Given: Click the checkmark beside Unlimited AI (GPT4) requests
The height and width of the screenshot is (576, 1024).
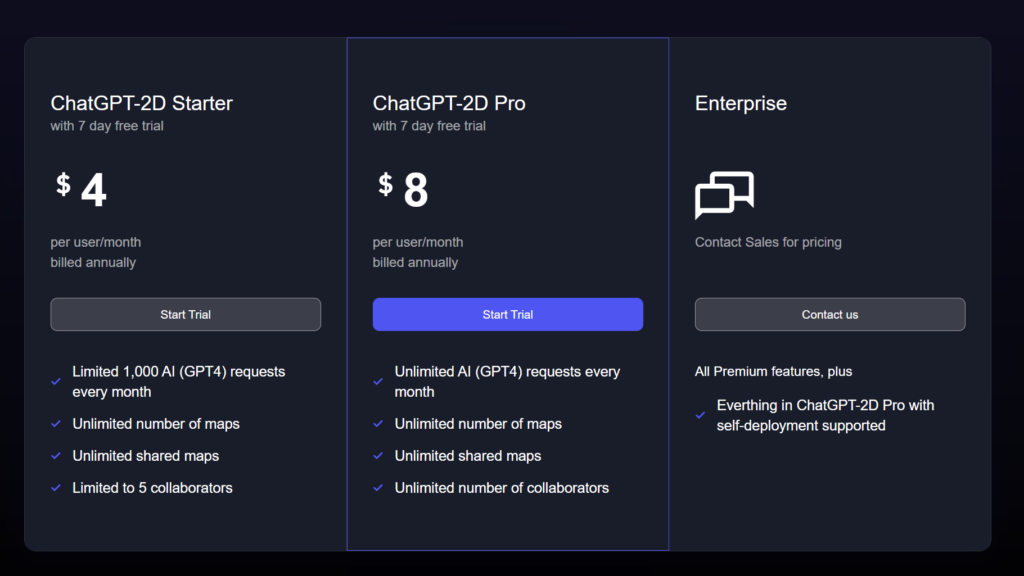Looking at the screenshot, I should (378, 381).
